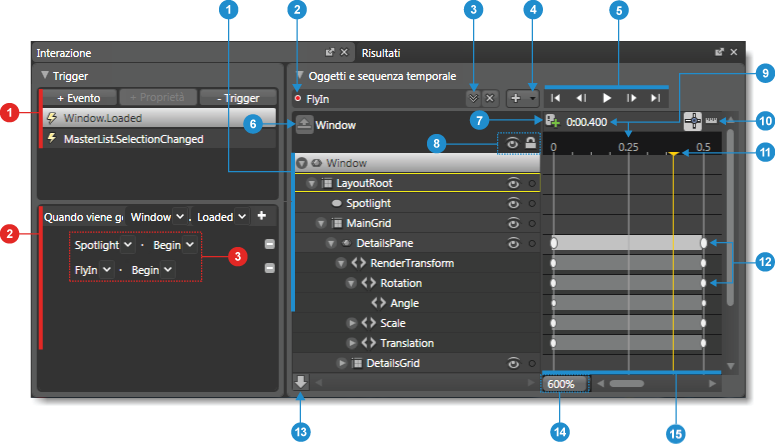Screen dimensions: 775x444
Task: Expand the DetailsGrid node
Action: pyautogui.click(x=342, y=363)
